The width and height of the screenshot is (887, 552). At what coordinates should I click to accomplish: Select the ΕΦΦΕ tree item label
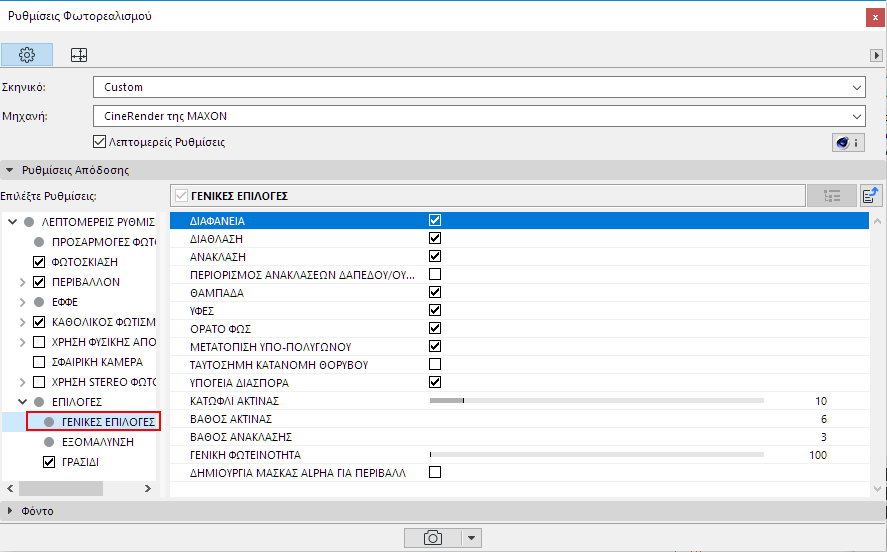click(x=65, y=302)
